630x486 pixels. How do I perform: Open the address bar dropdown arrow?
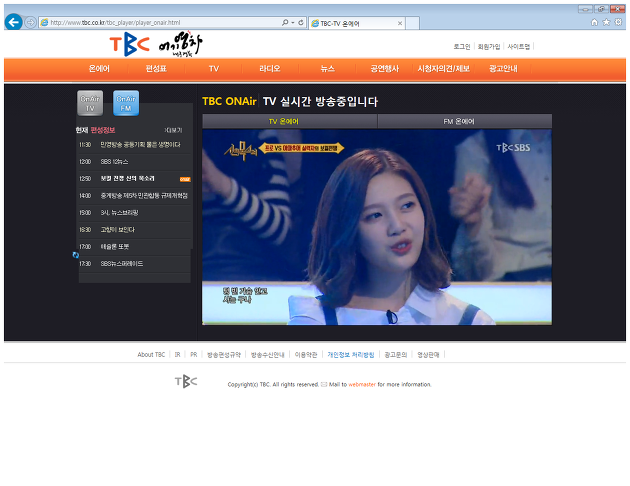click(x=292, y=22)
